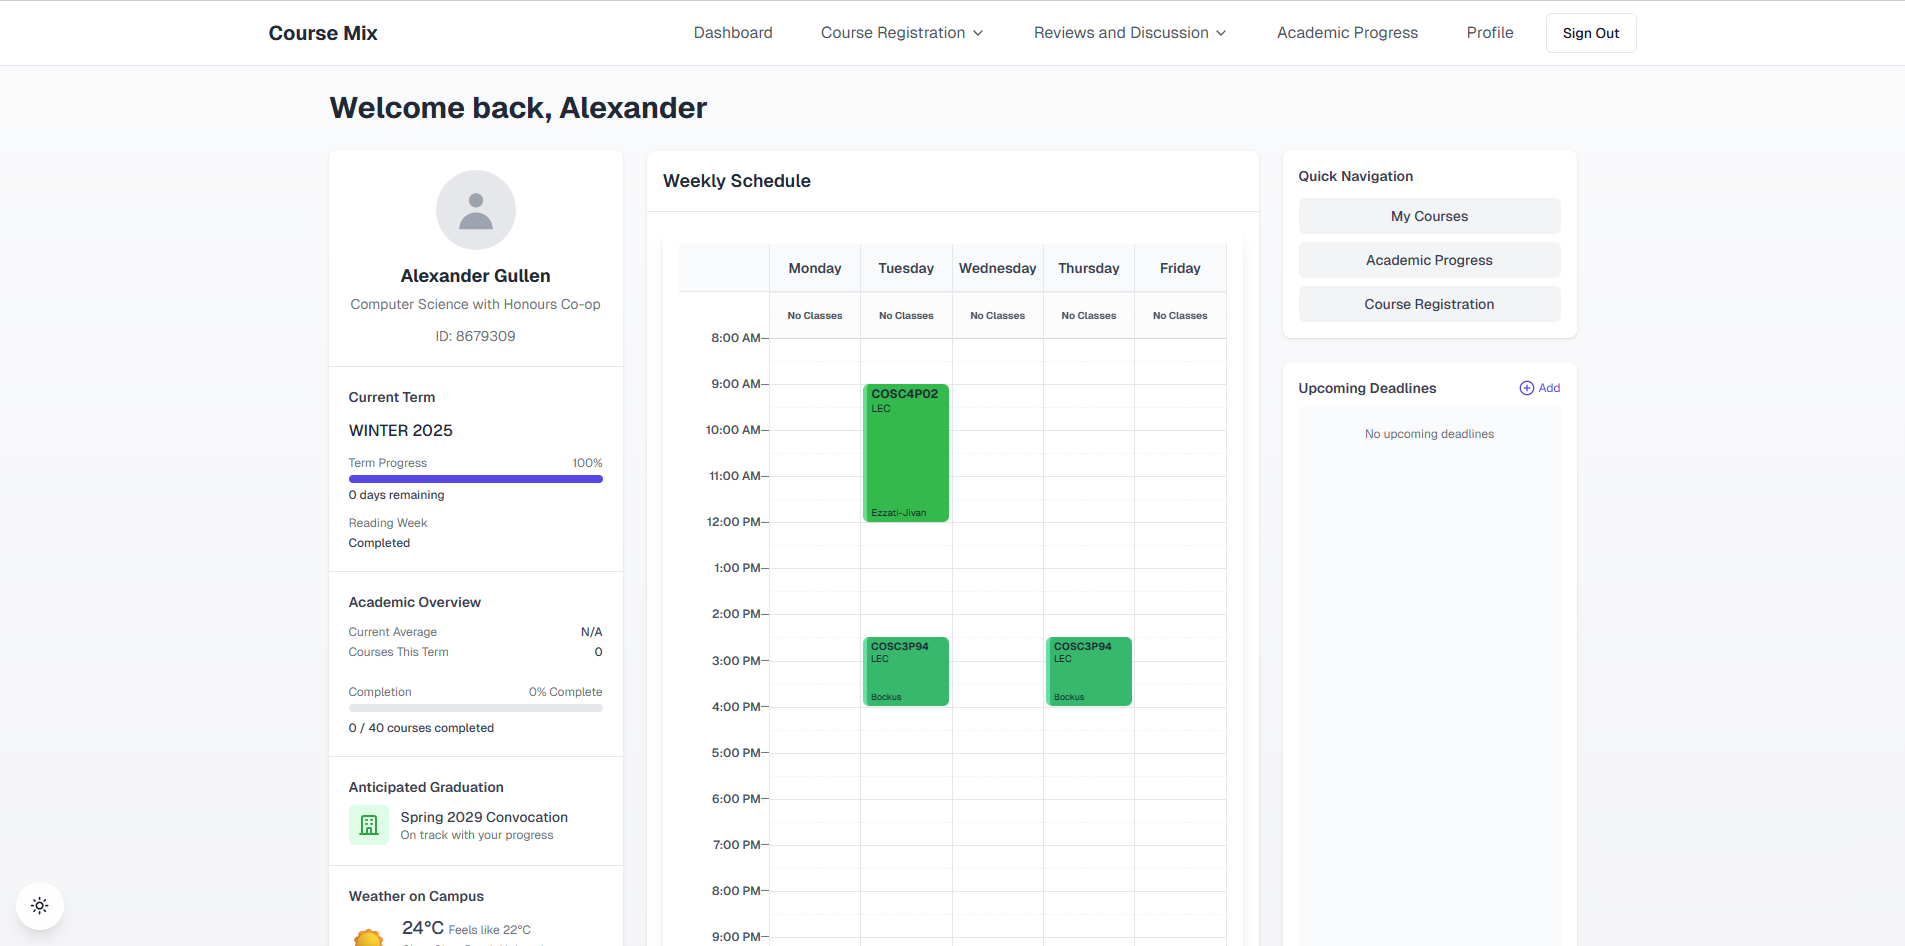Viewport: 1905px width, 946px height.
Task: Expand the Reviews and Discussion dropdown
Action: click(1129, 33)
